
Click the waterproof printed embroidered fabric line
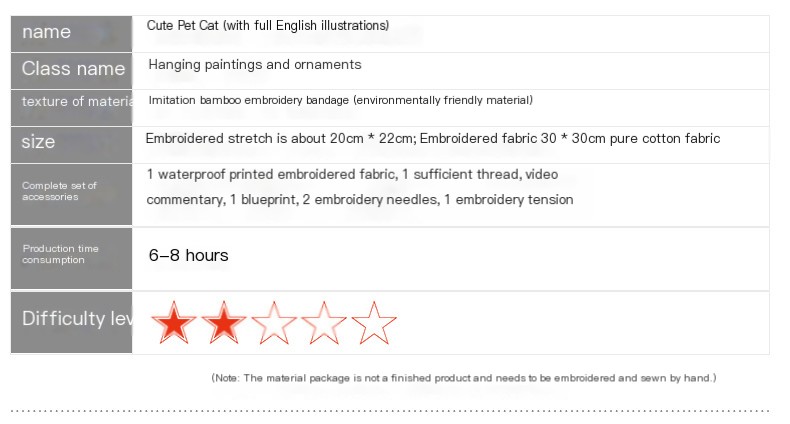coord(352,174)
